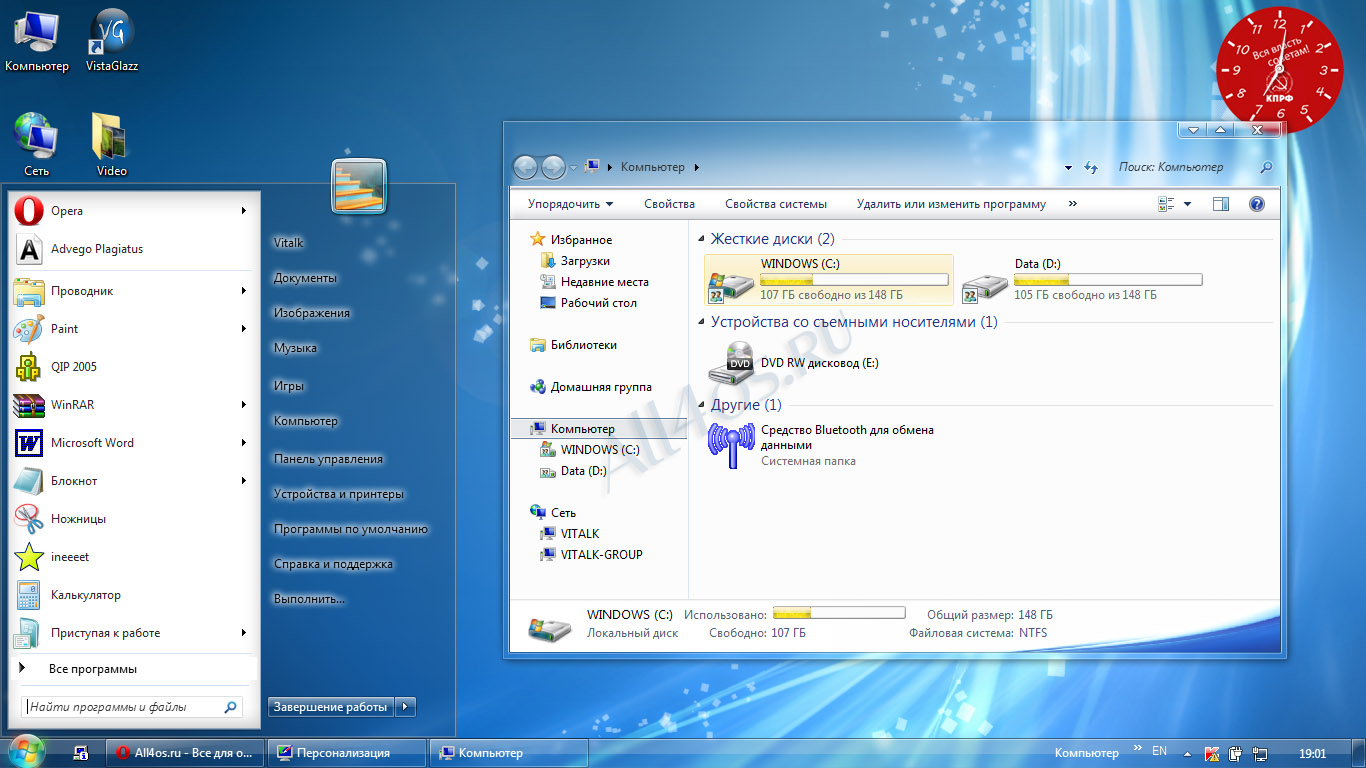This screenshot has height=768, width=1366.
Task: Select the Video folder on desktop
Action: pyautogui.click(x=111, y=145)
